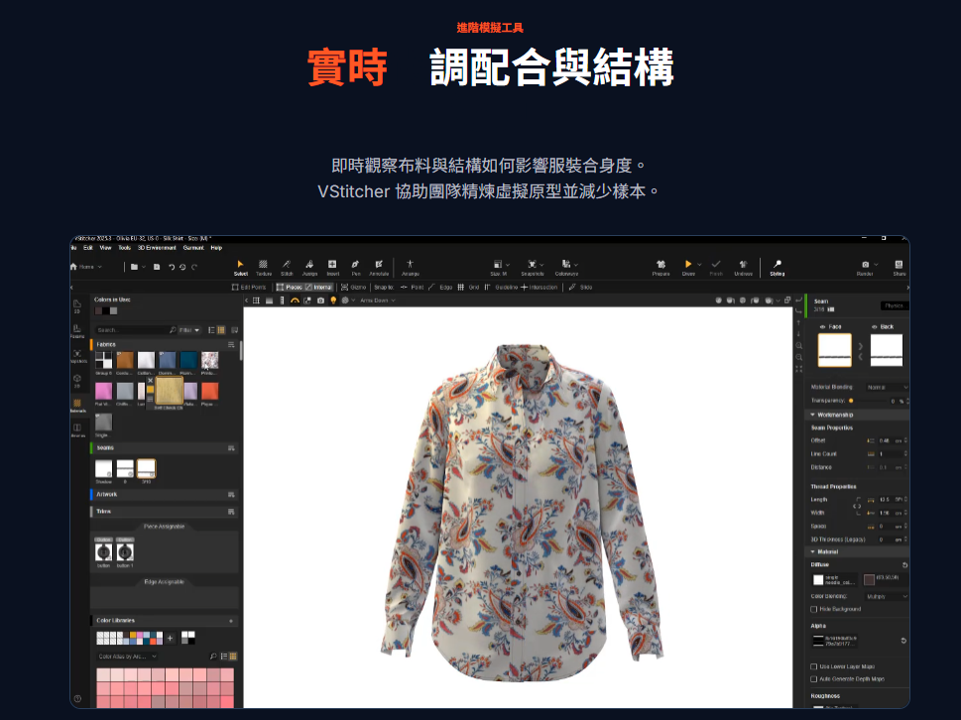The width and height of the screenshot is (961, 720).
Task: Click the Pieces mode button
Action: coord(290,287)
